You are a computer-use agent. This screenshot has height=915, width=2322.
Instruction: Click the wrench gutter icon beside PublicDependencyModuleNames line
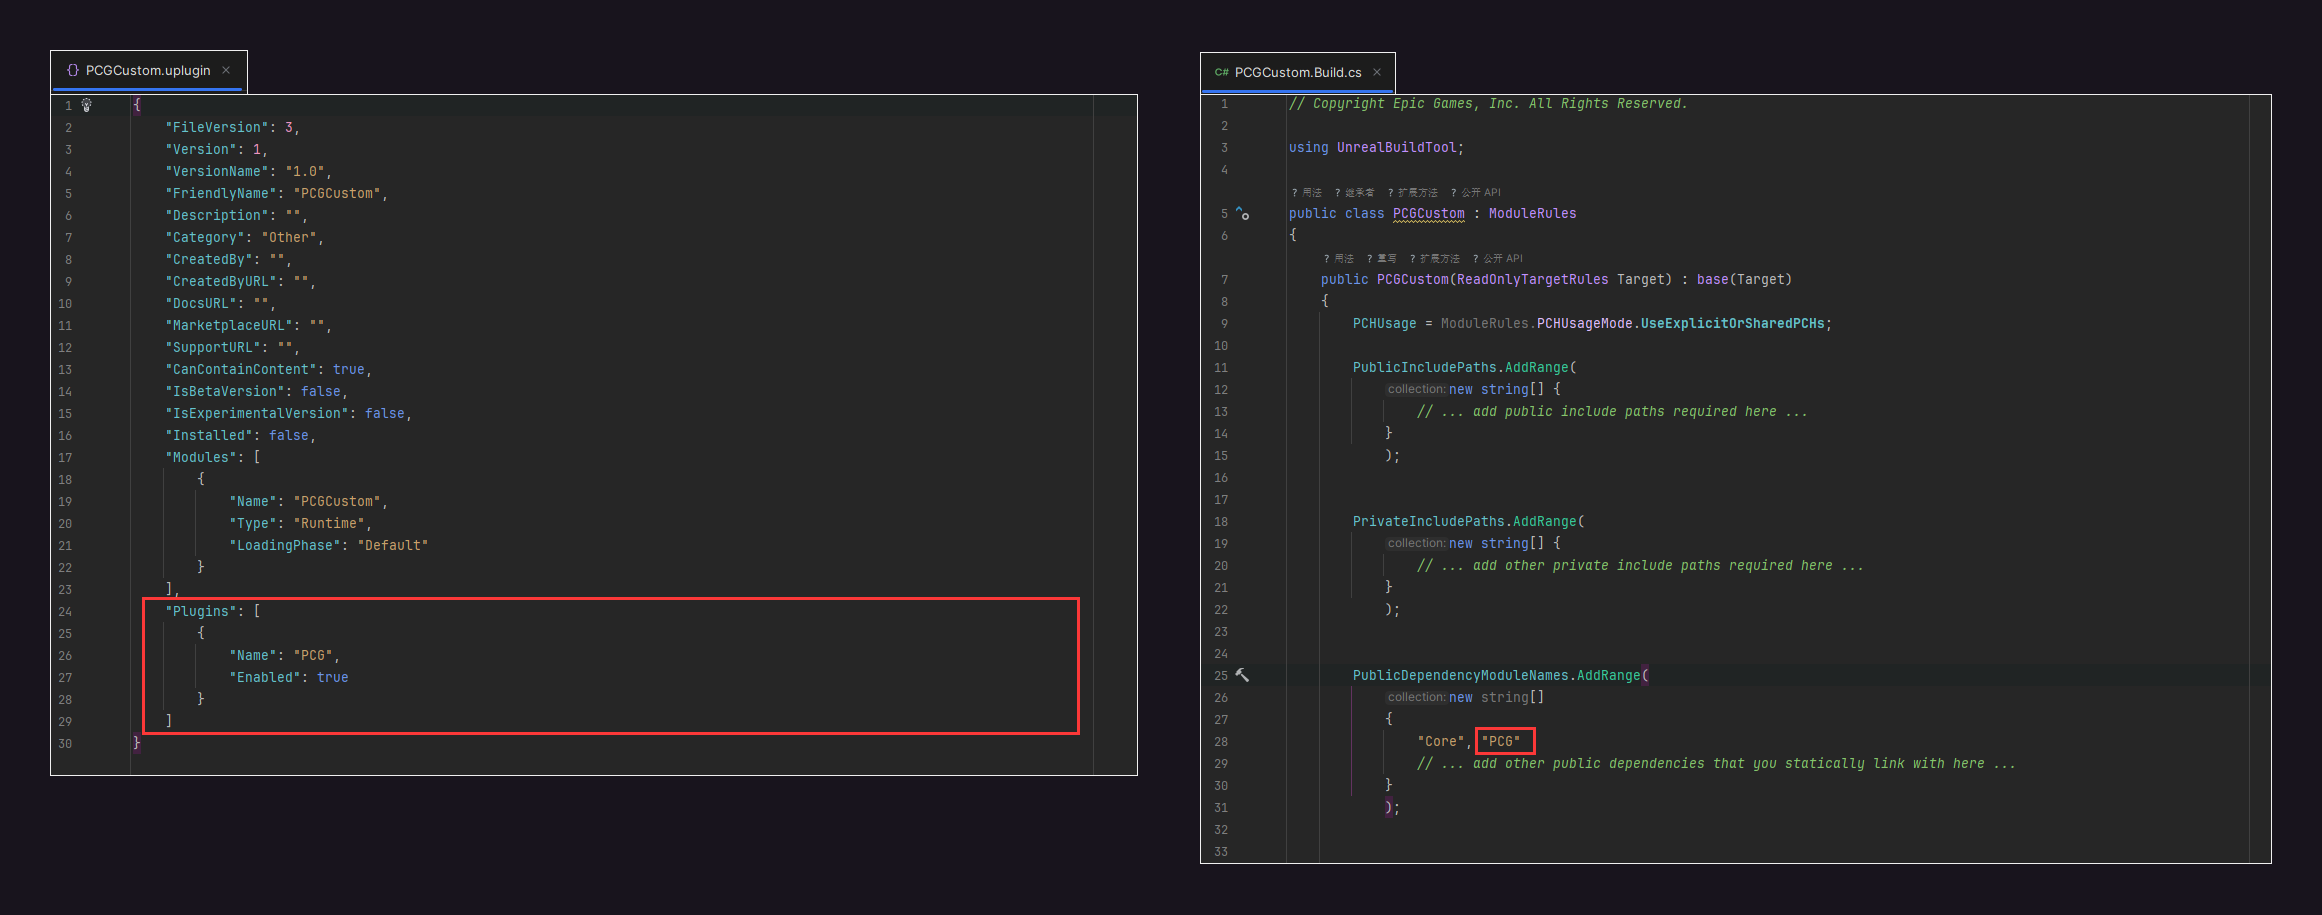(1241, 675)
